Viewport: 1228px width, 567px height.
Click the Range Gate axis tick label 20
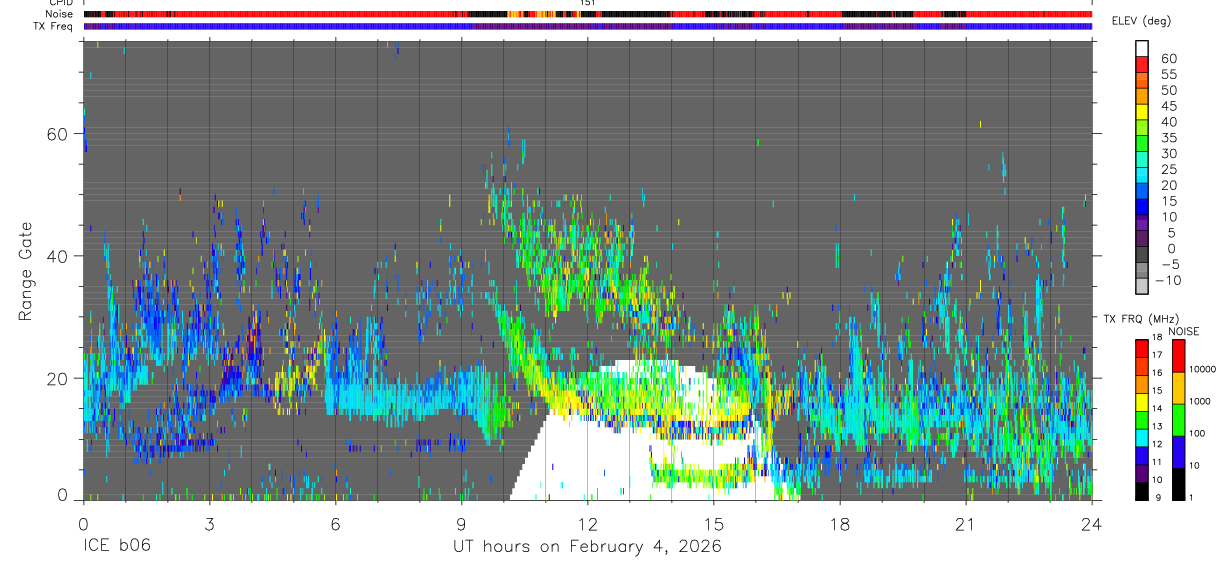click(x=57, y=378)
